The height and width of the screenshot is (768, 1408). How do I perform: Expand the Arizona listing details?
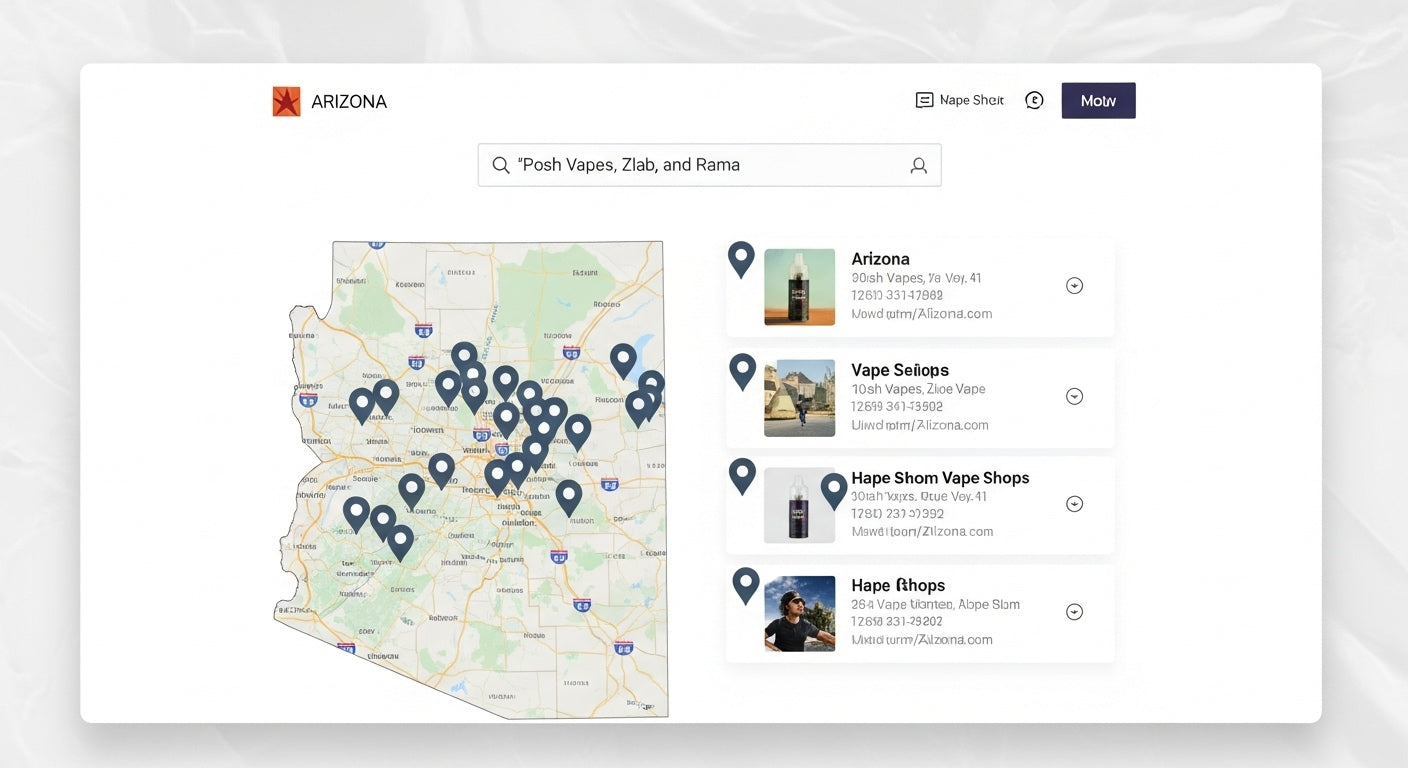point(1074,286)
